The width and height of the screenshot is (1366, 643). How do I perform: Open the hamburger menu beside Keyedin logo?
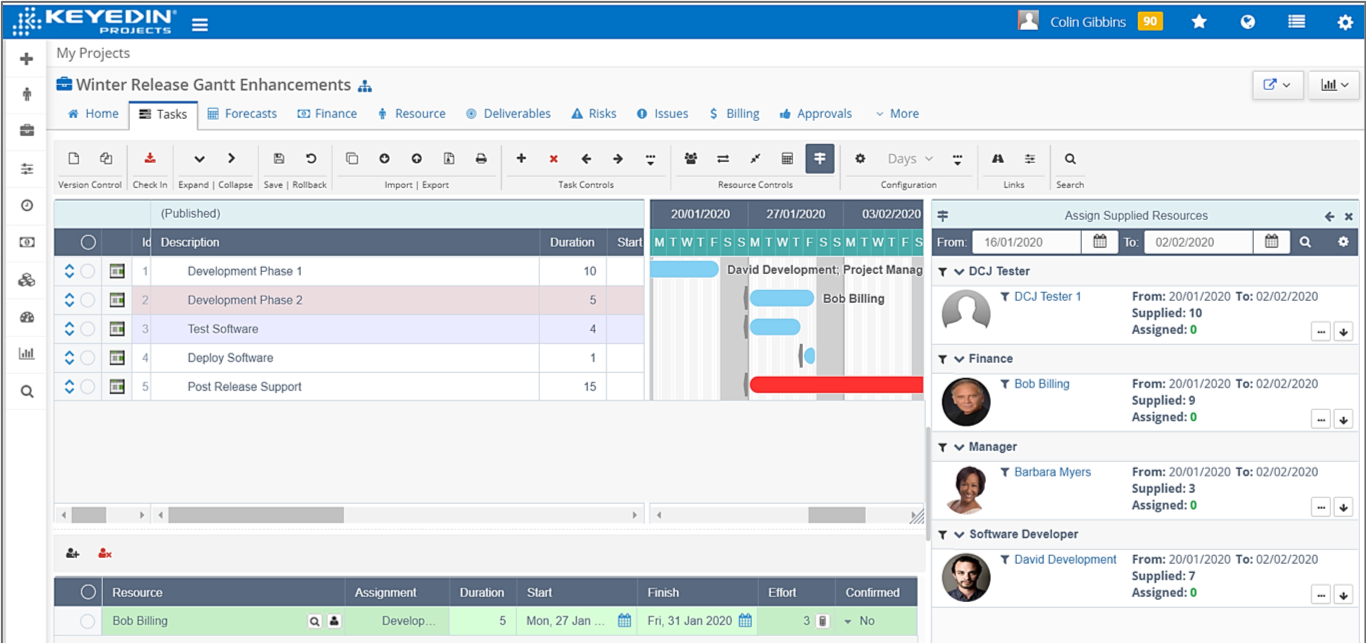pyautogui.click(x=200, y=24)
